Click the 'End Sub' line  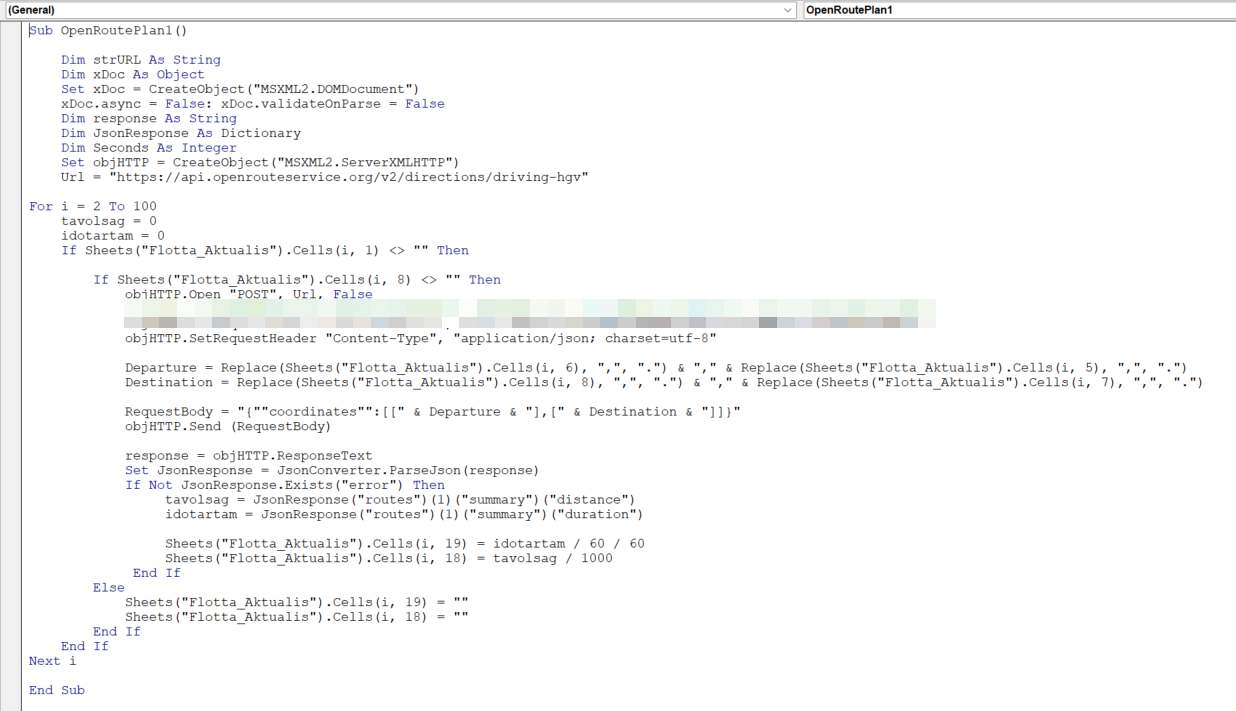[57, 690]
